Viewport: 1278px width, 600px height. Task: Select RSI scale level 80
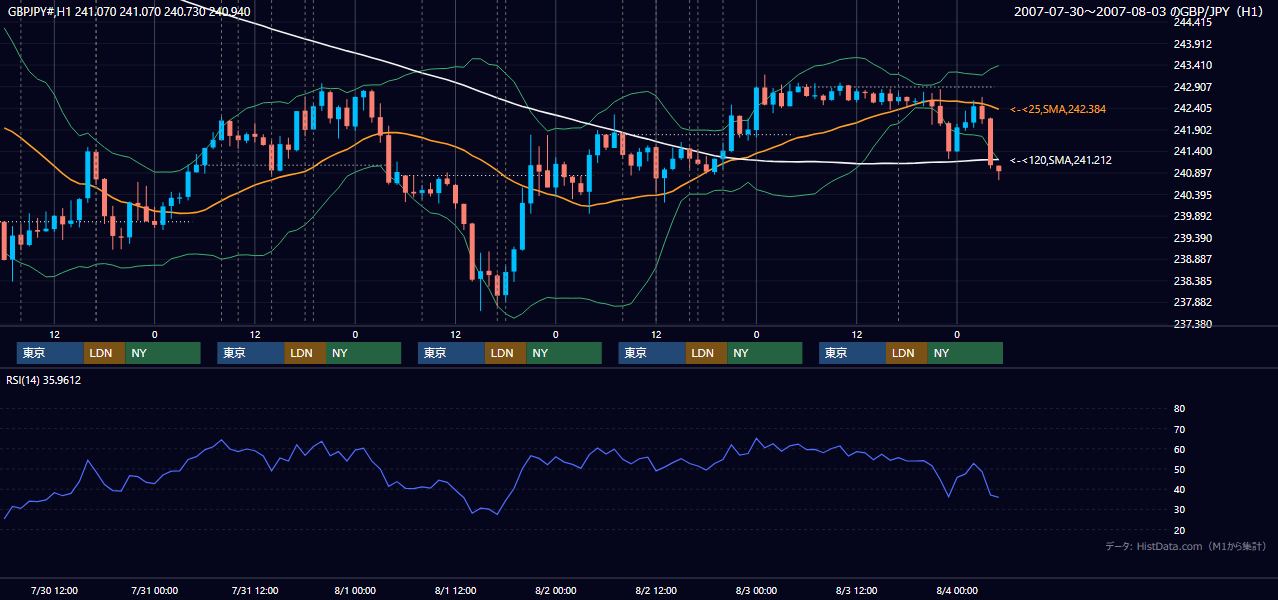coord(1179,409)
